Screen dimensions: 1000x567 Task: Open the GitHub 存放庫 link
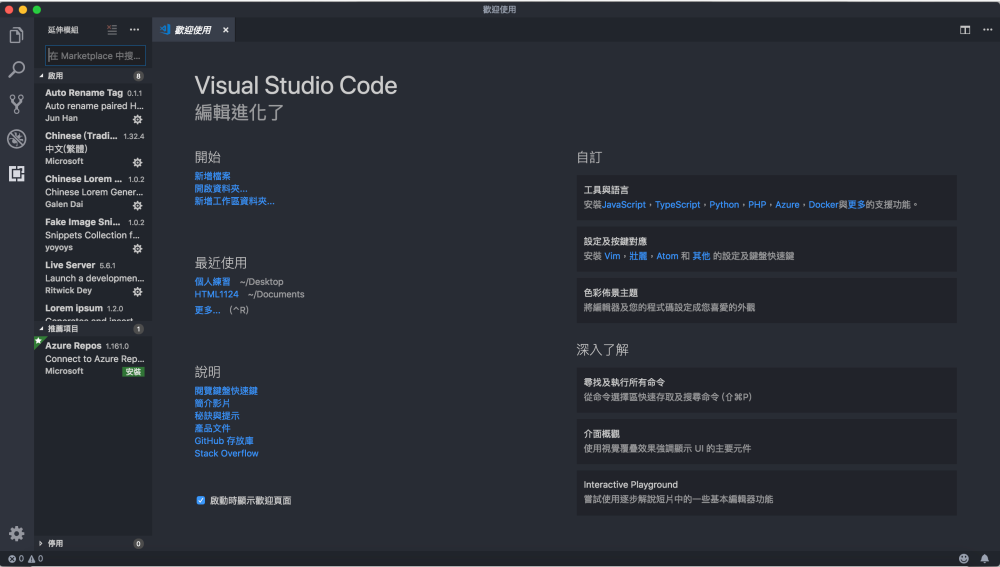pyautogui.click(x=224, y=441)
